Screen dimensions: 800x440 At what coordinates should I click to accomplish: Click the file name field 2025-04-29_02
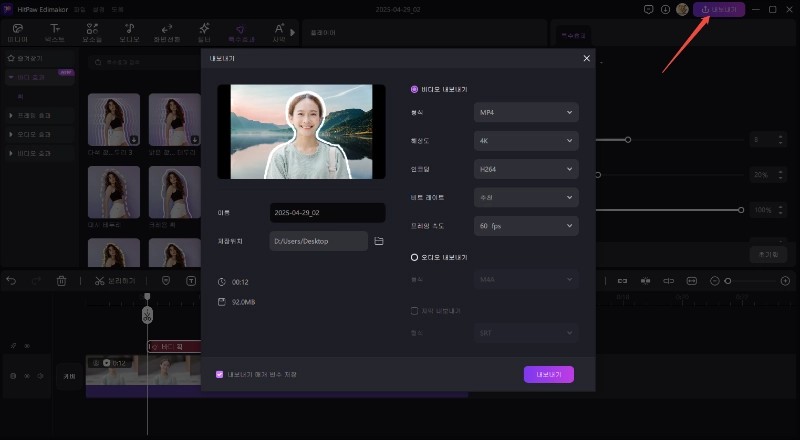pyautogui.click(x=328, y=212)
